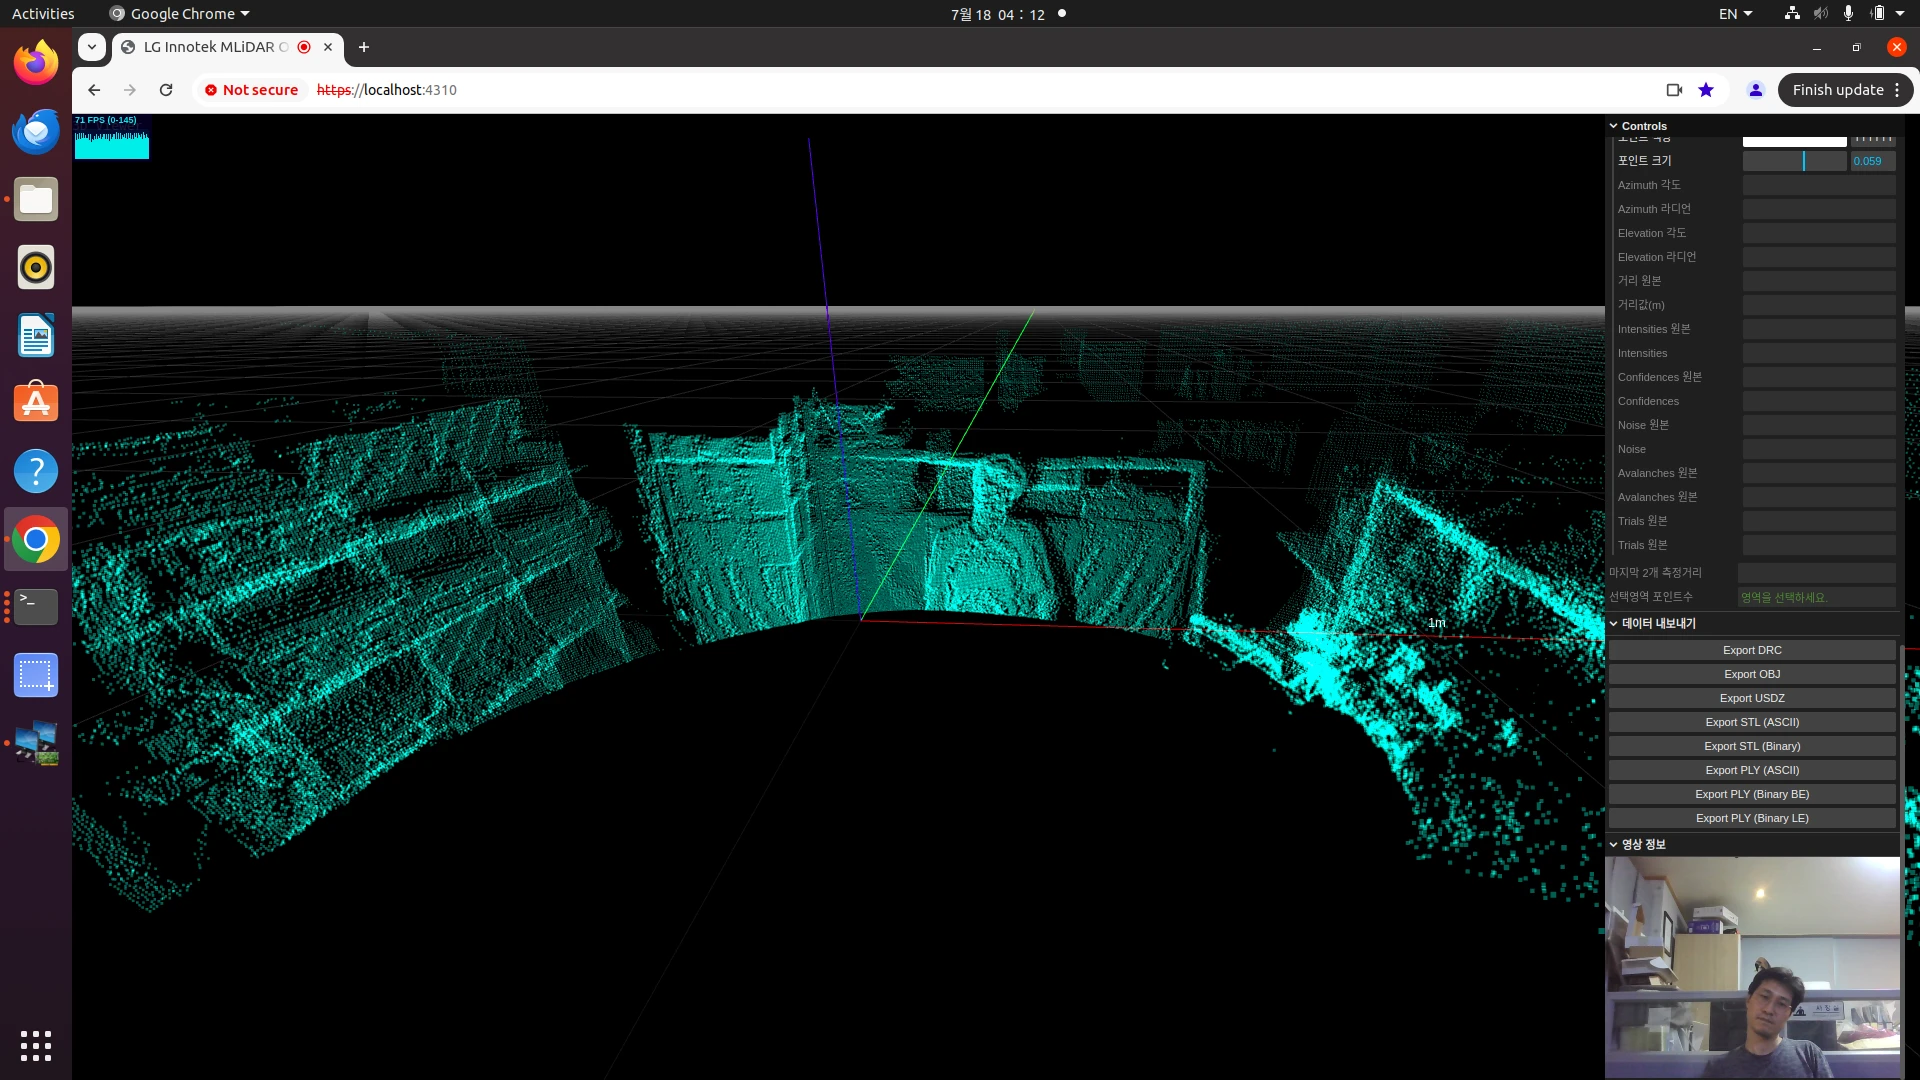
Task: Click the Azimuth 각도 value field
Action: coord(1819,185)
